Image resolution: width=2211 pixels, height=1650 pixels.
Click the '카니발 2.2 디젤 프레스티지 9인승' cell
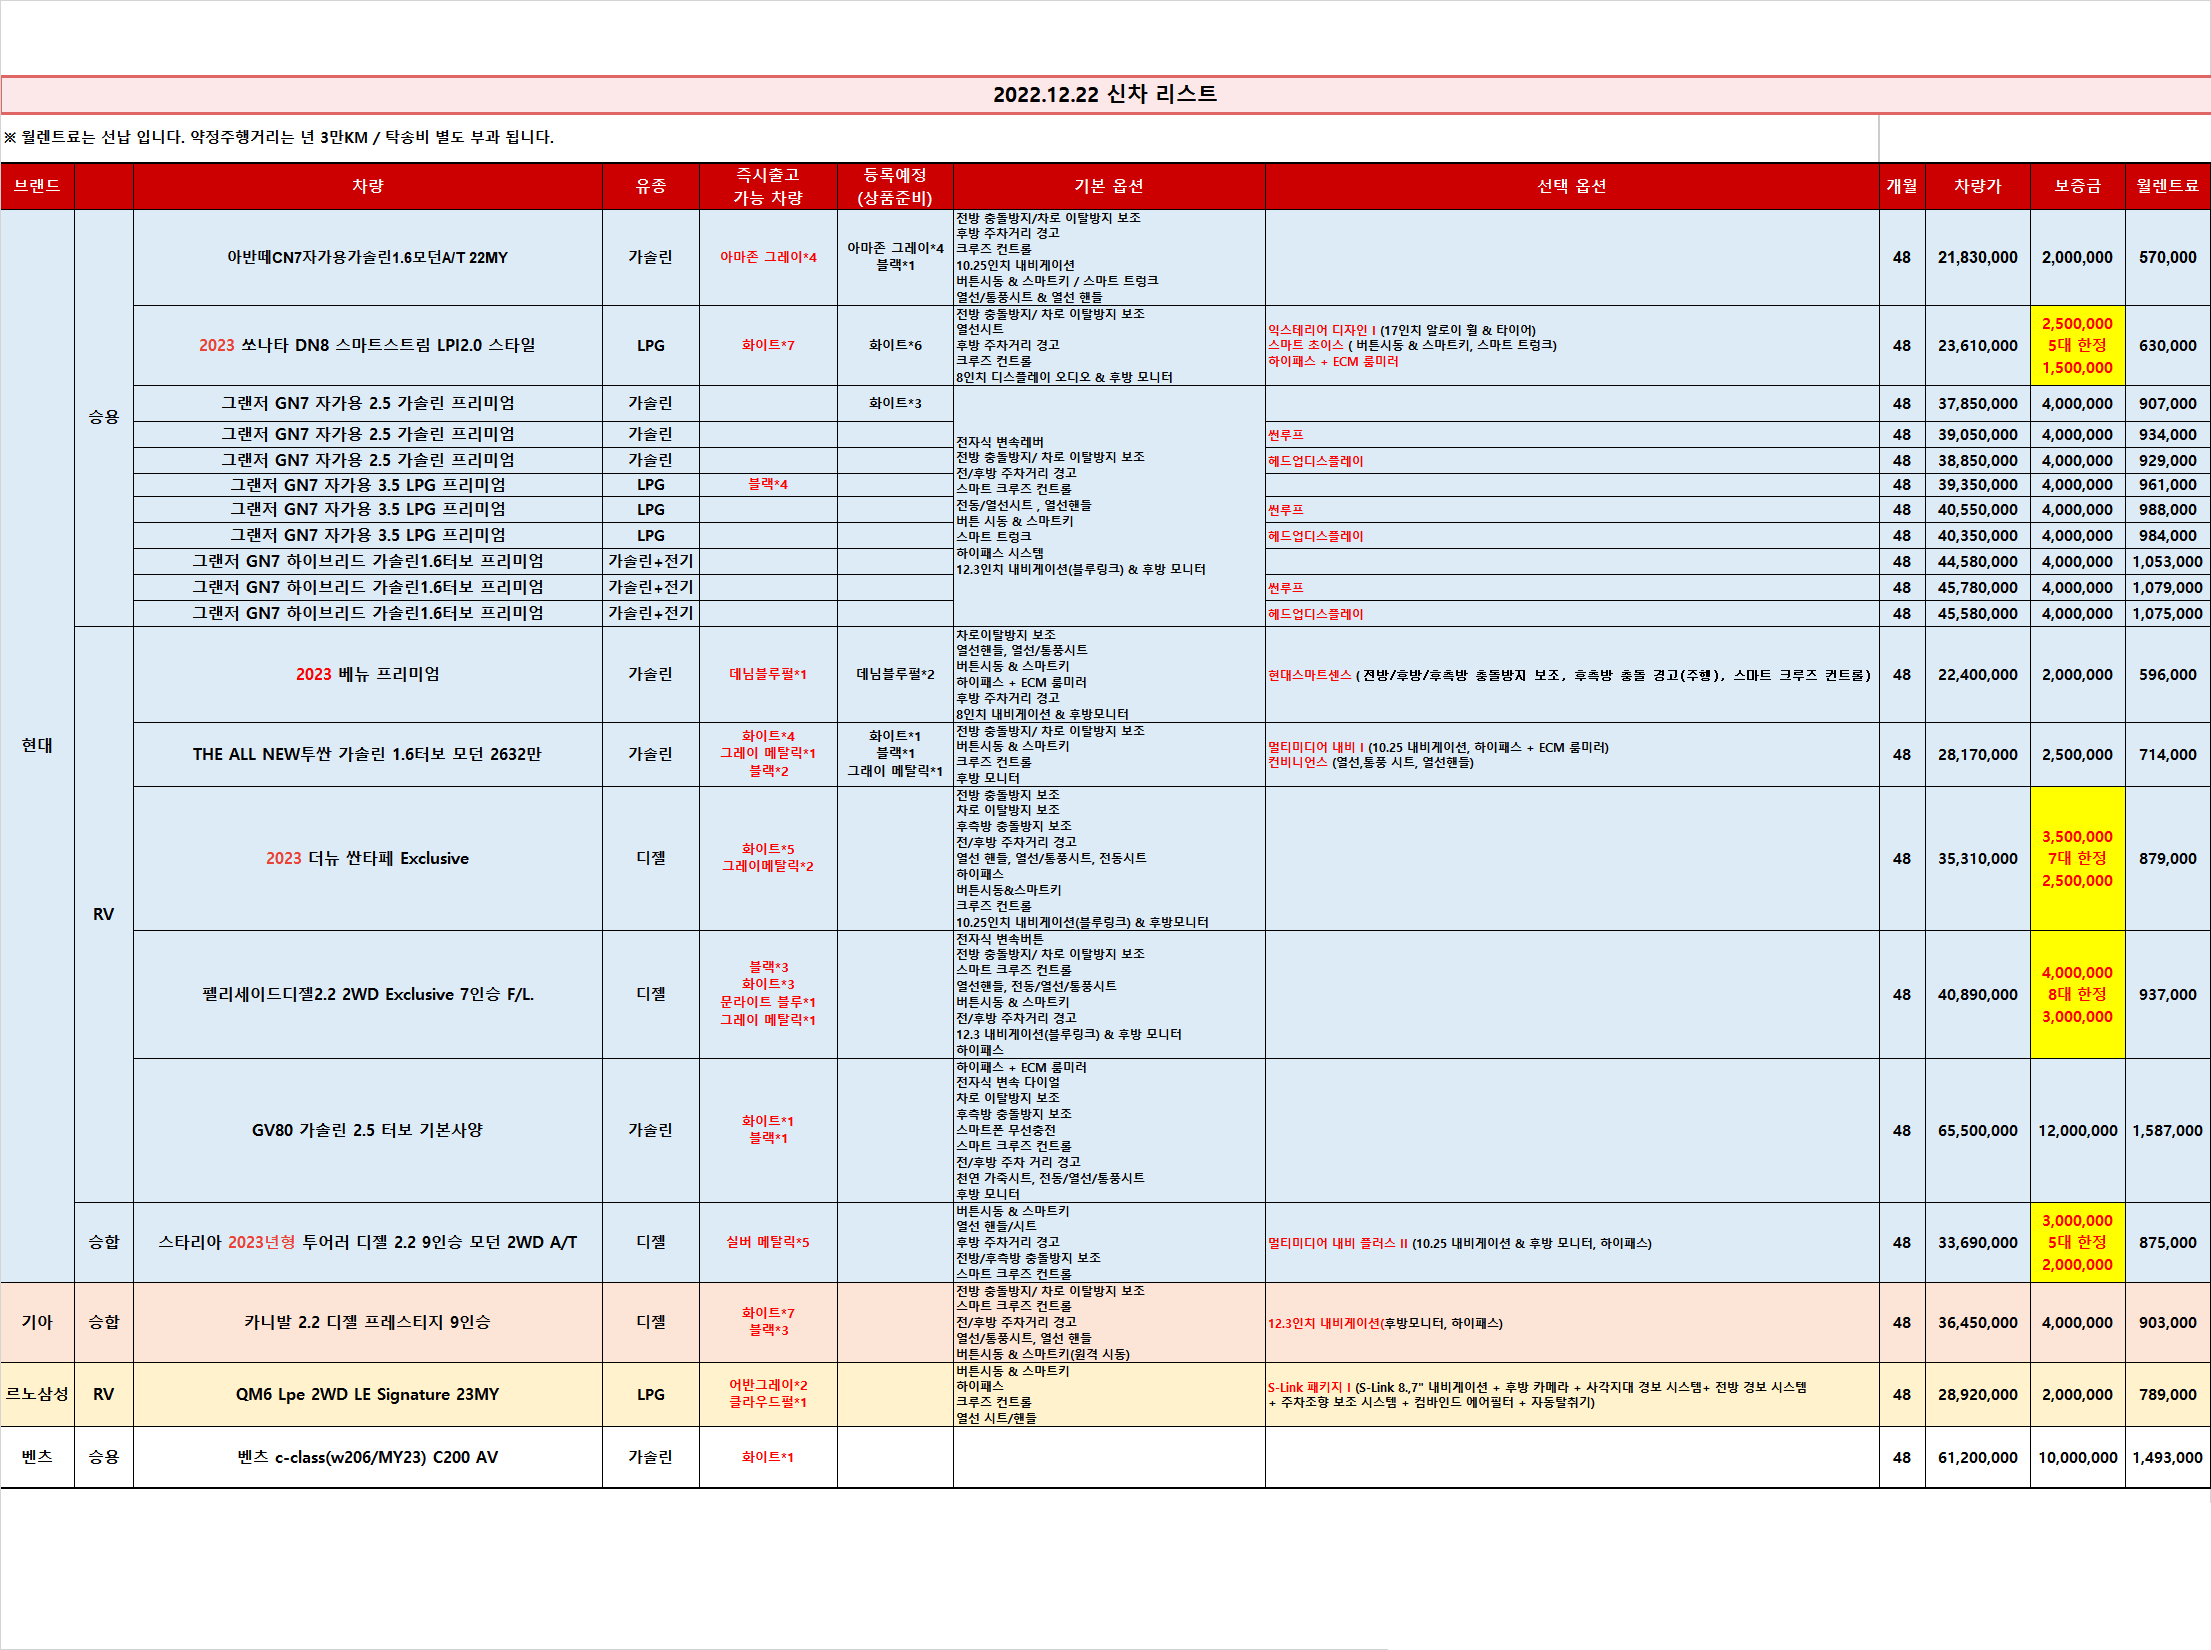[367, 1322]
